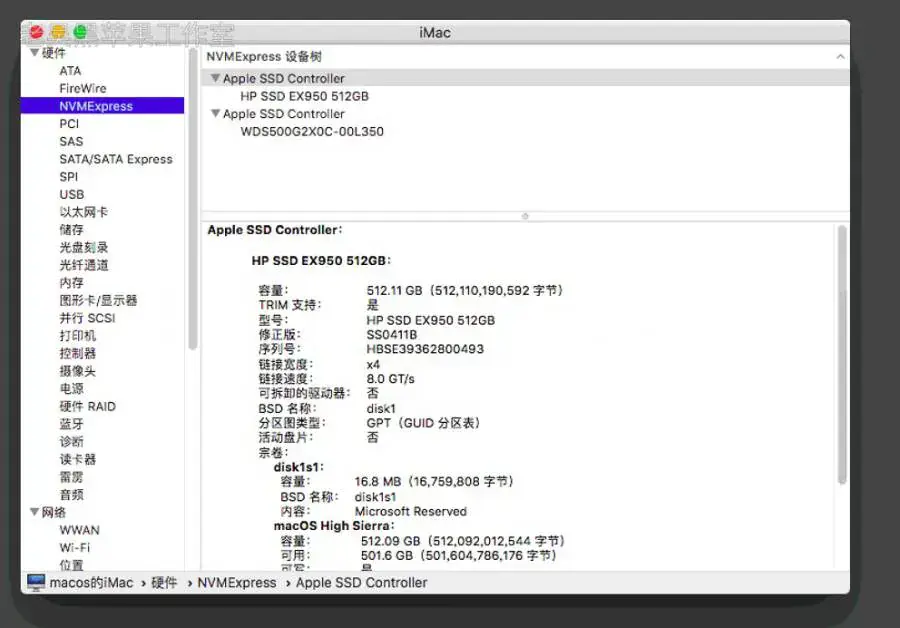Open 内存 memory section
This screenshot has height=628, width=900.
pyautogui.click(x=71, y=282)
